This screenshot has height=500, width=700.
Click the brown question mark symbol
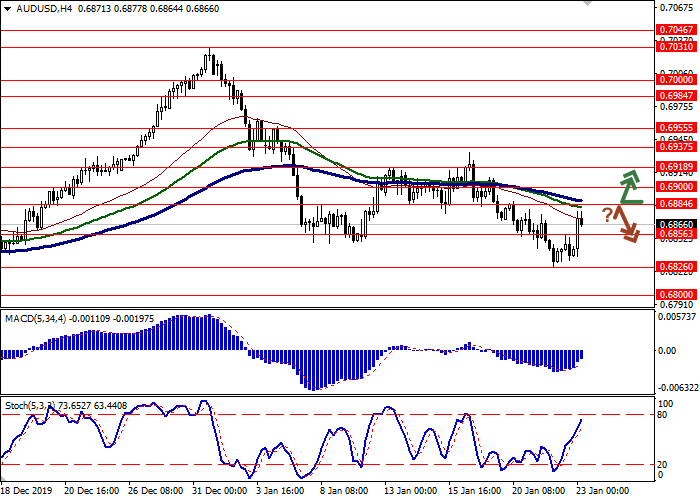point(607,214)
